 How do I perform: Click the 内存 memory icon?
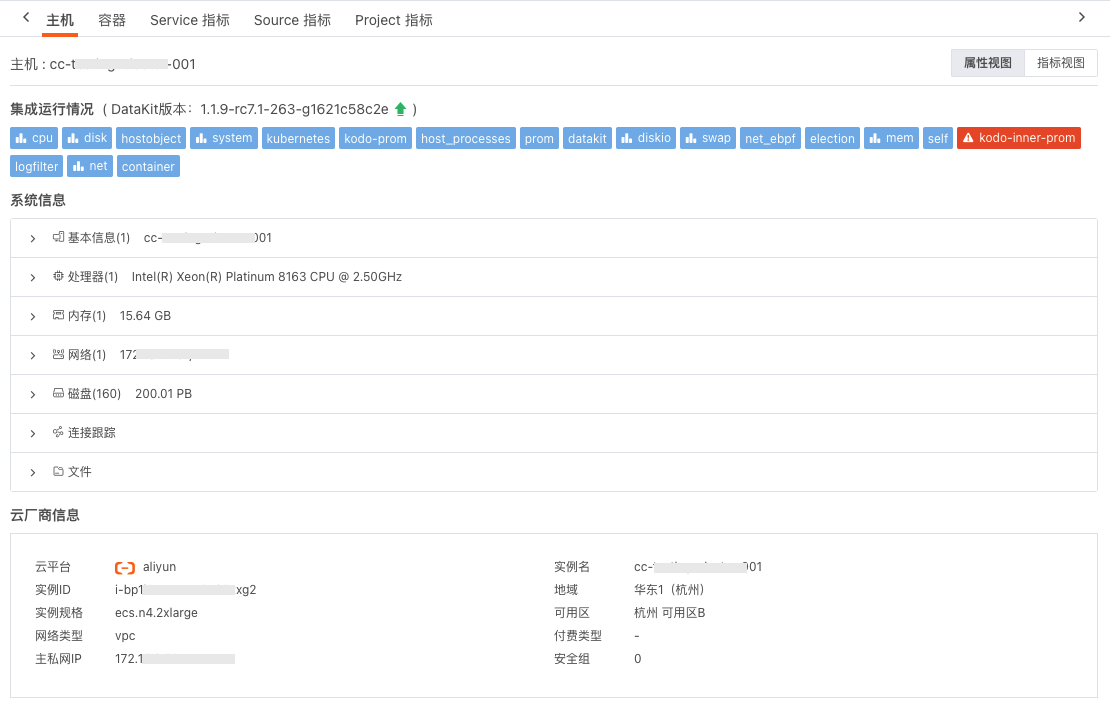click(x=58, y=315)
